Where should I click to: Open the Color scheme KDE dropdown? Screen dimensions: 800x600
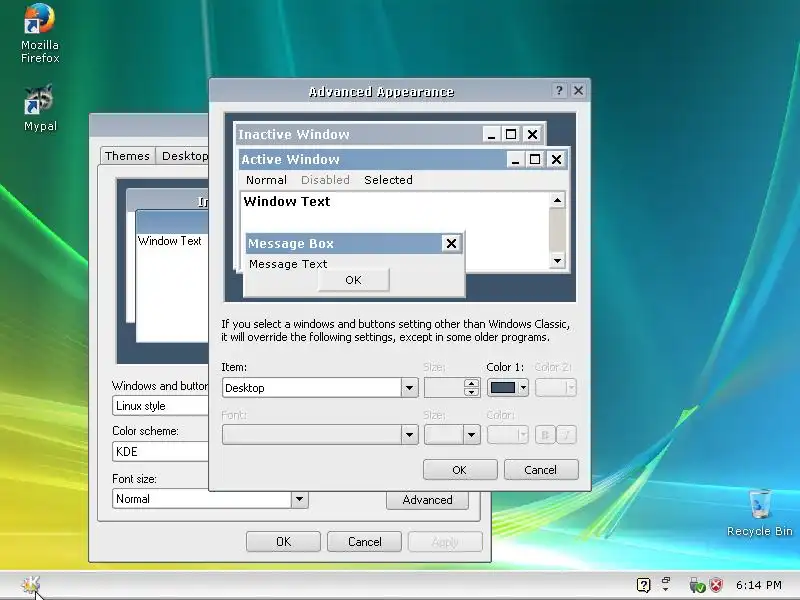click(160, 452)
